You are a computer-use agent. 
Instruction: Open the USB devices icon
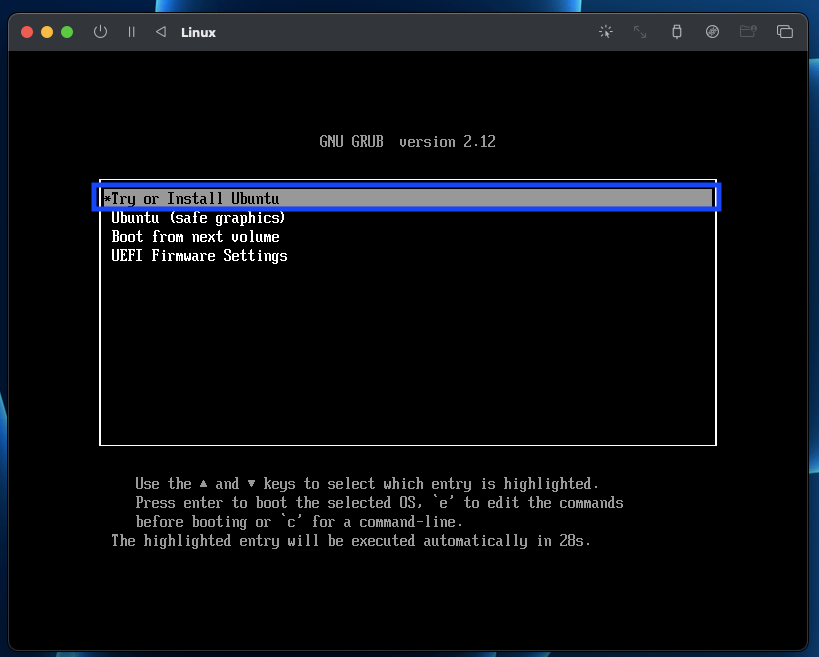(x=676, y=32)
